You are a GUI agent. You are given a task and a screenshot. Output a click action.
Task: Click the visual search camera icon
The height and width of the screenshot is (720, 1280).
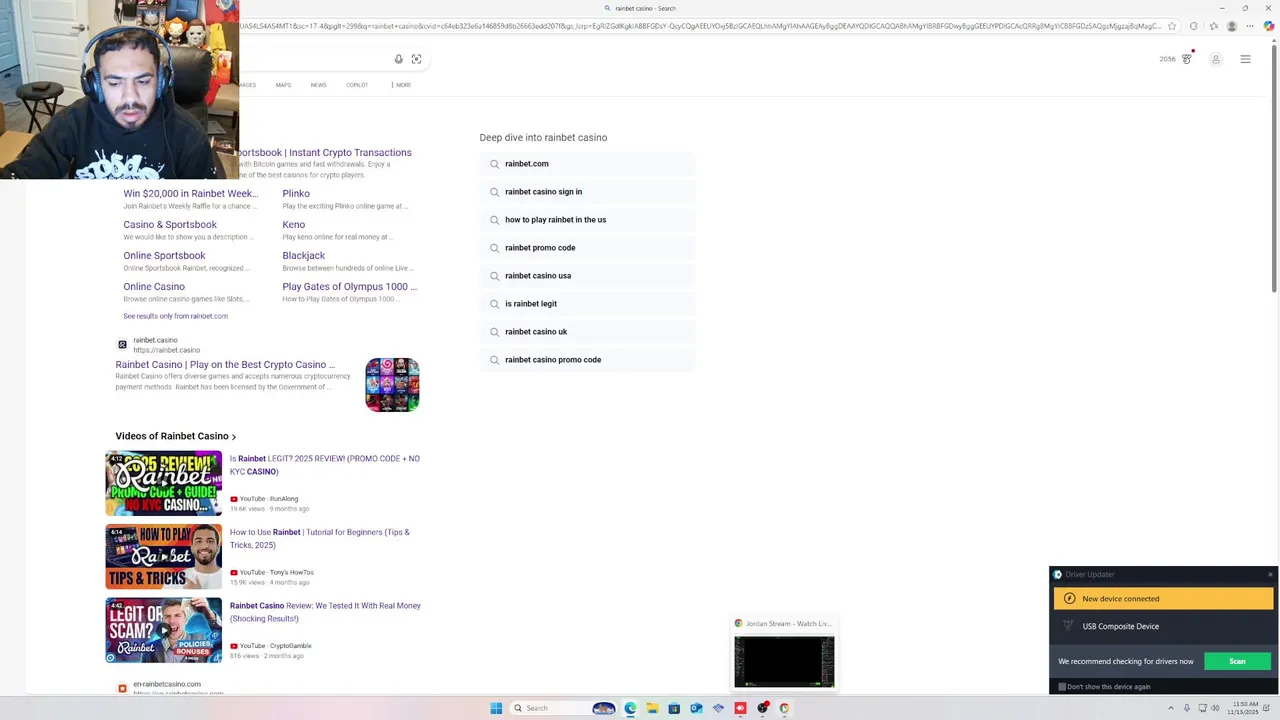point(416,59)
